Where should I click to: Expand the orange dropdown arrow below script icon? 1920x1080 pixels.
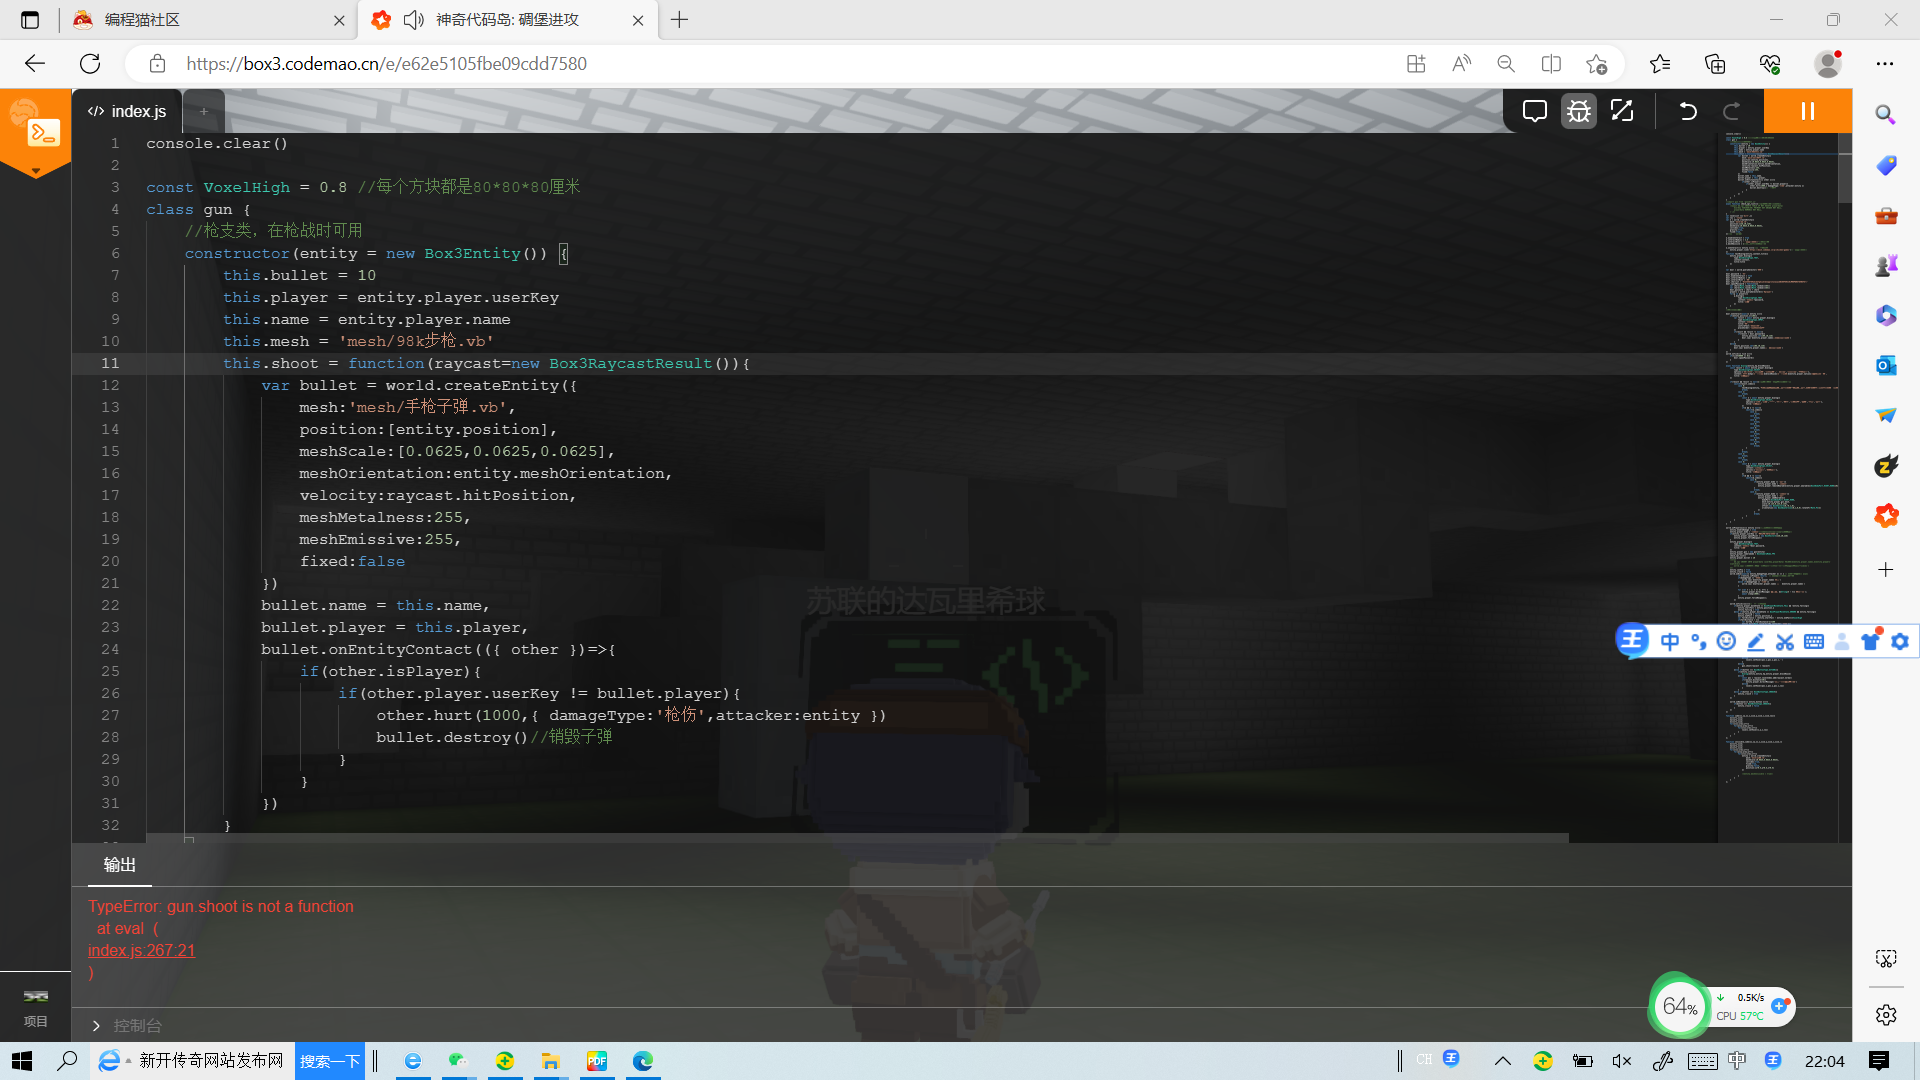point(36,172)
